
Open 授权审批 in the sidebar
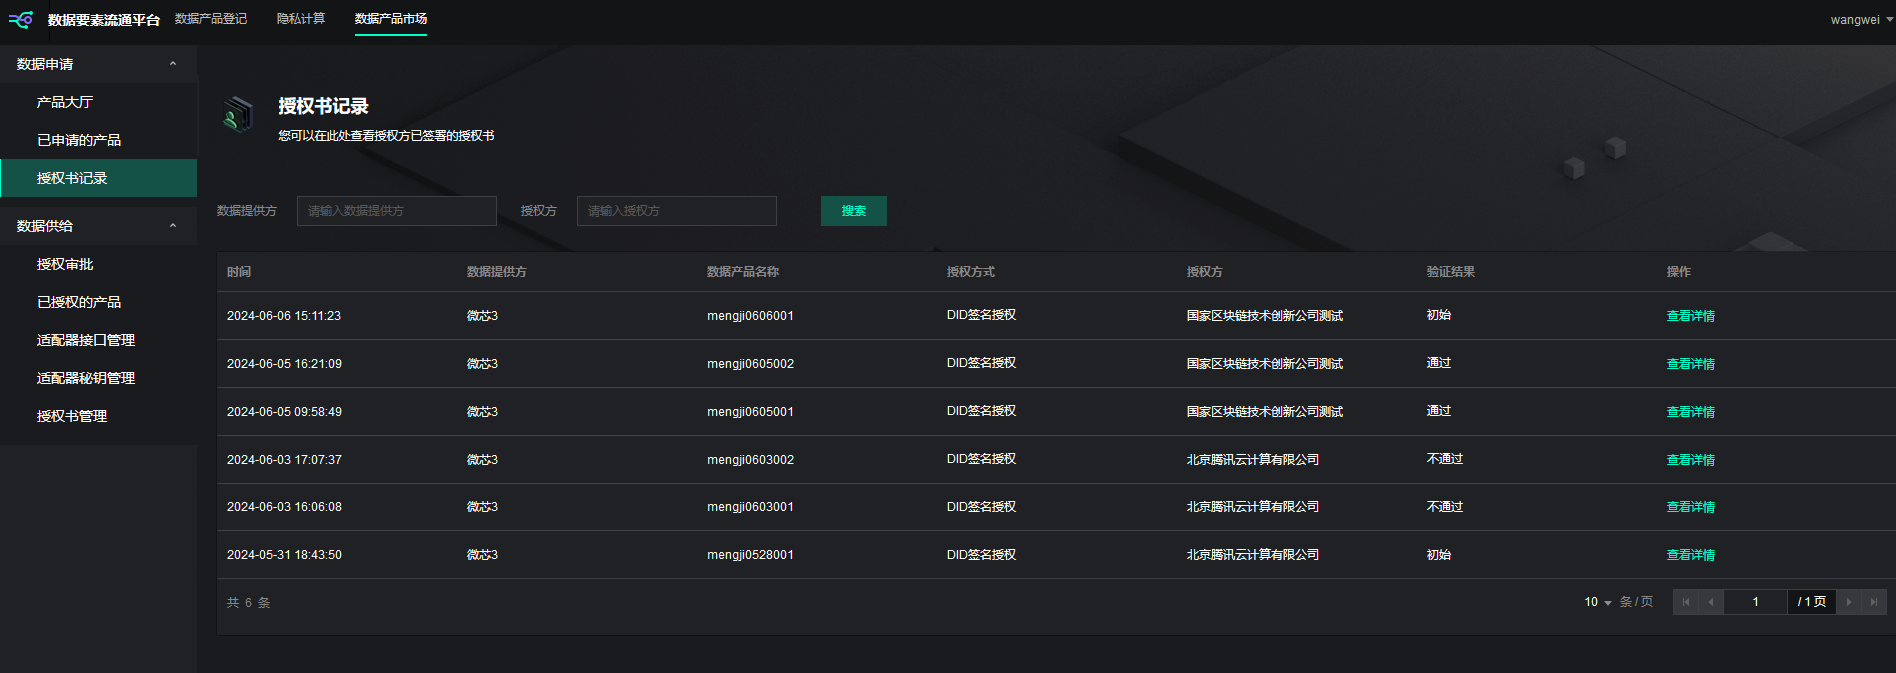pos(65,264)
